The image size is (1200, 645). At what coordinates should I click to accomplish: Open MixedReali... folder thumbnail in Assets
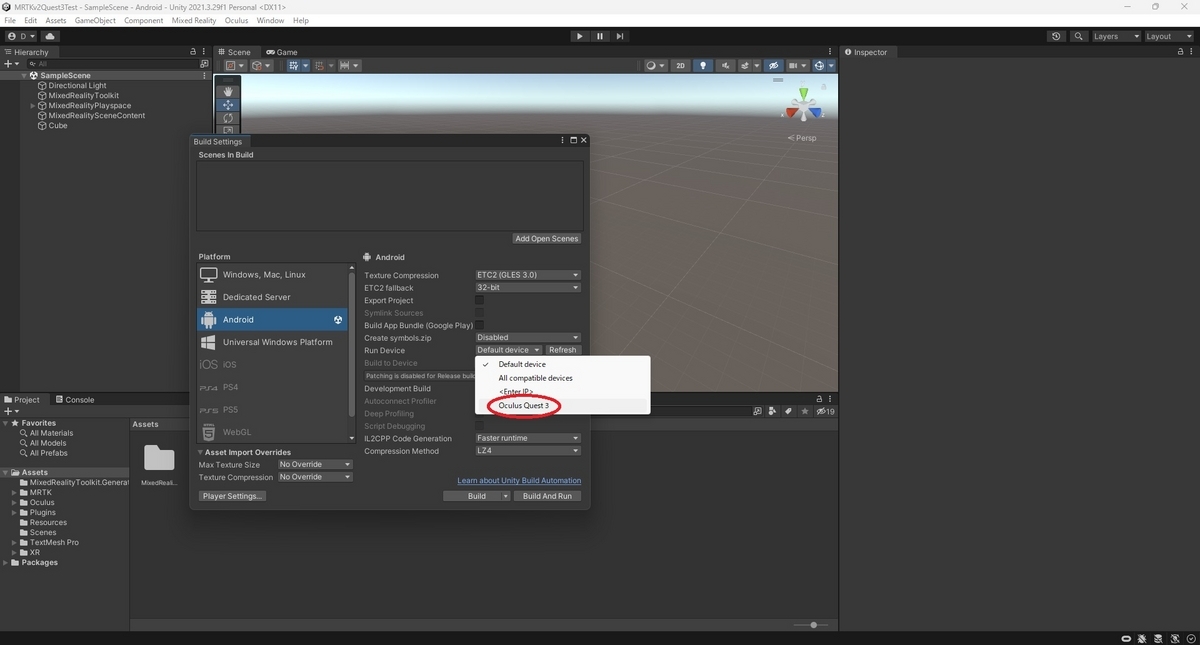(159, 458)
